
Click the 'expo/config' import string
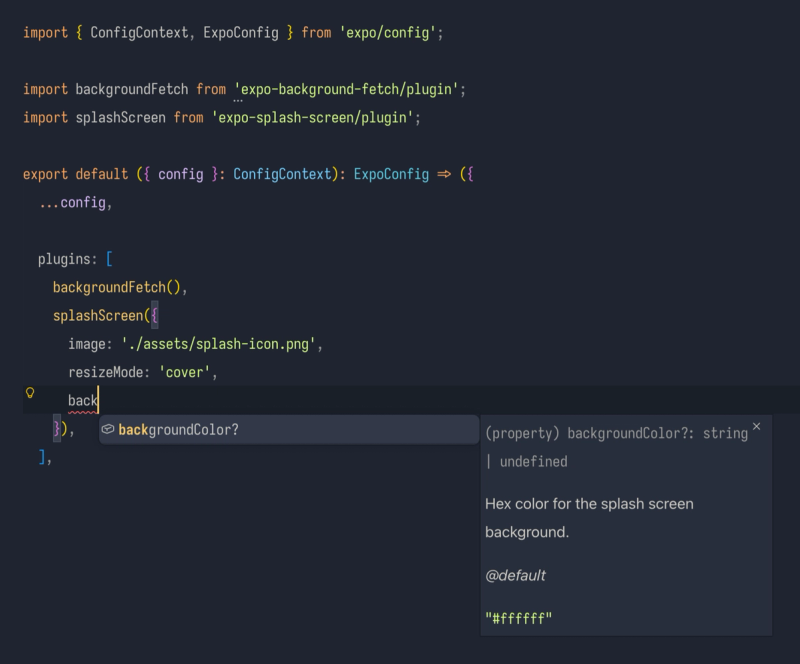coord(388,33)
